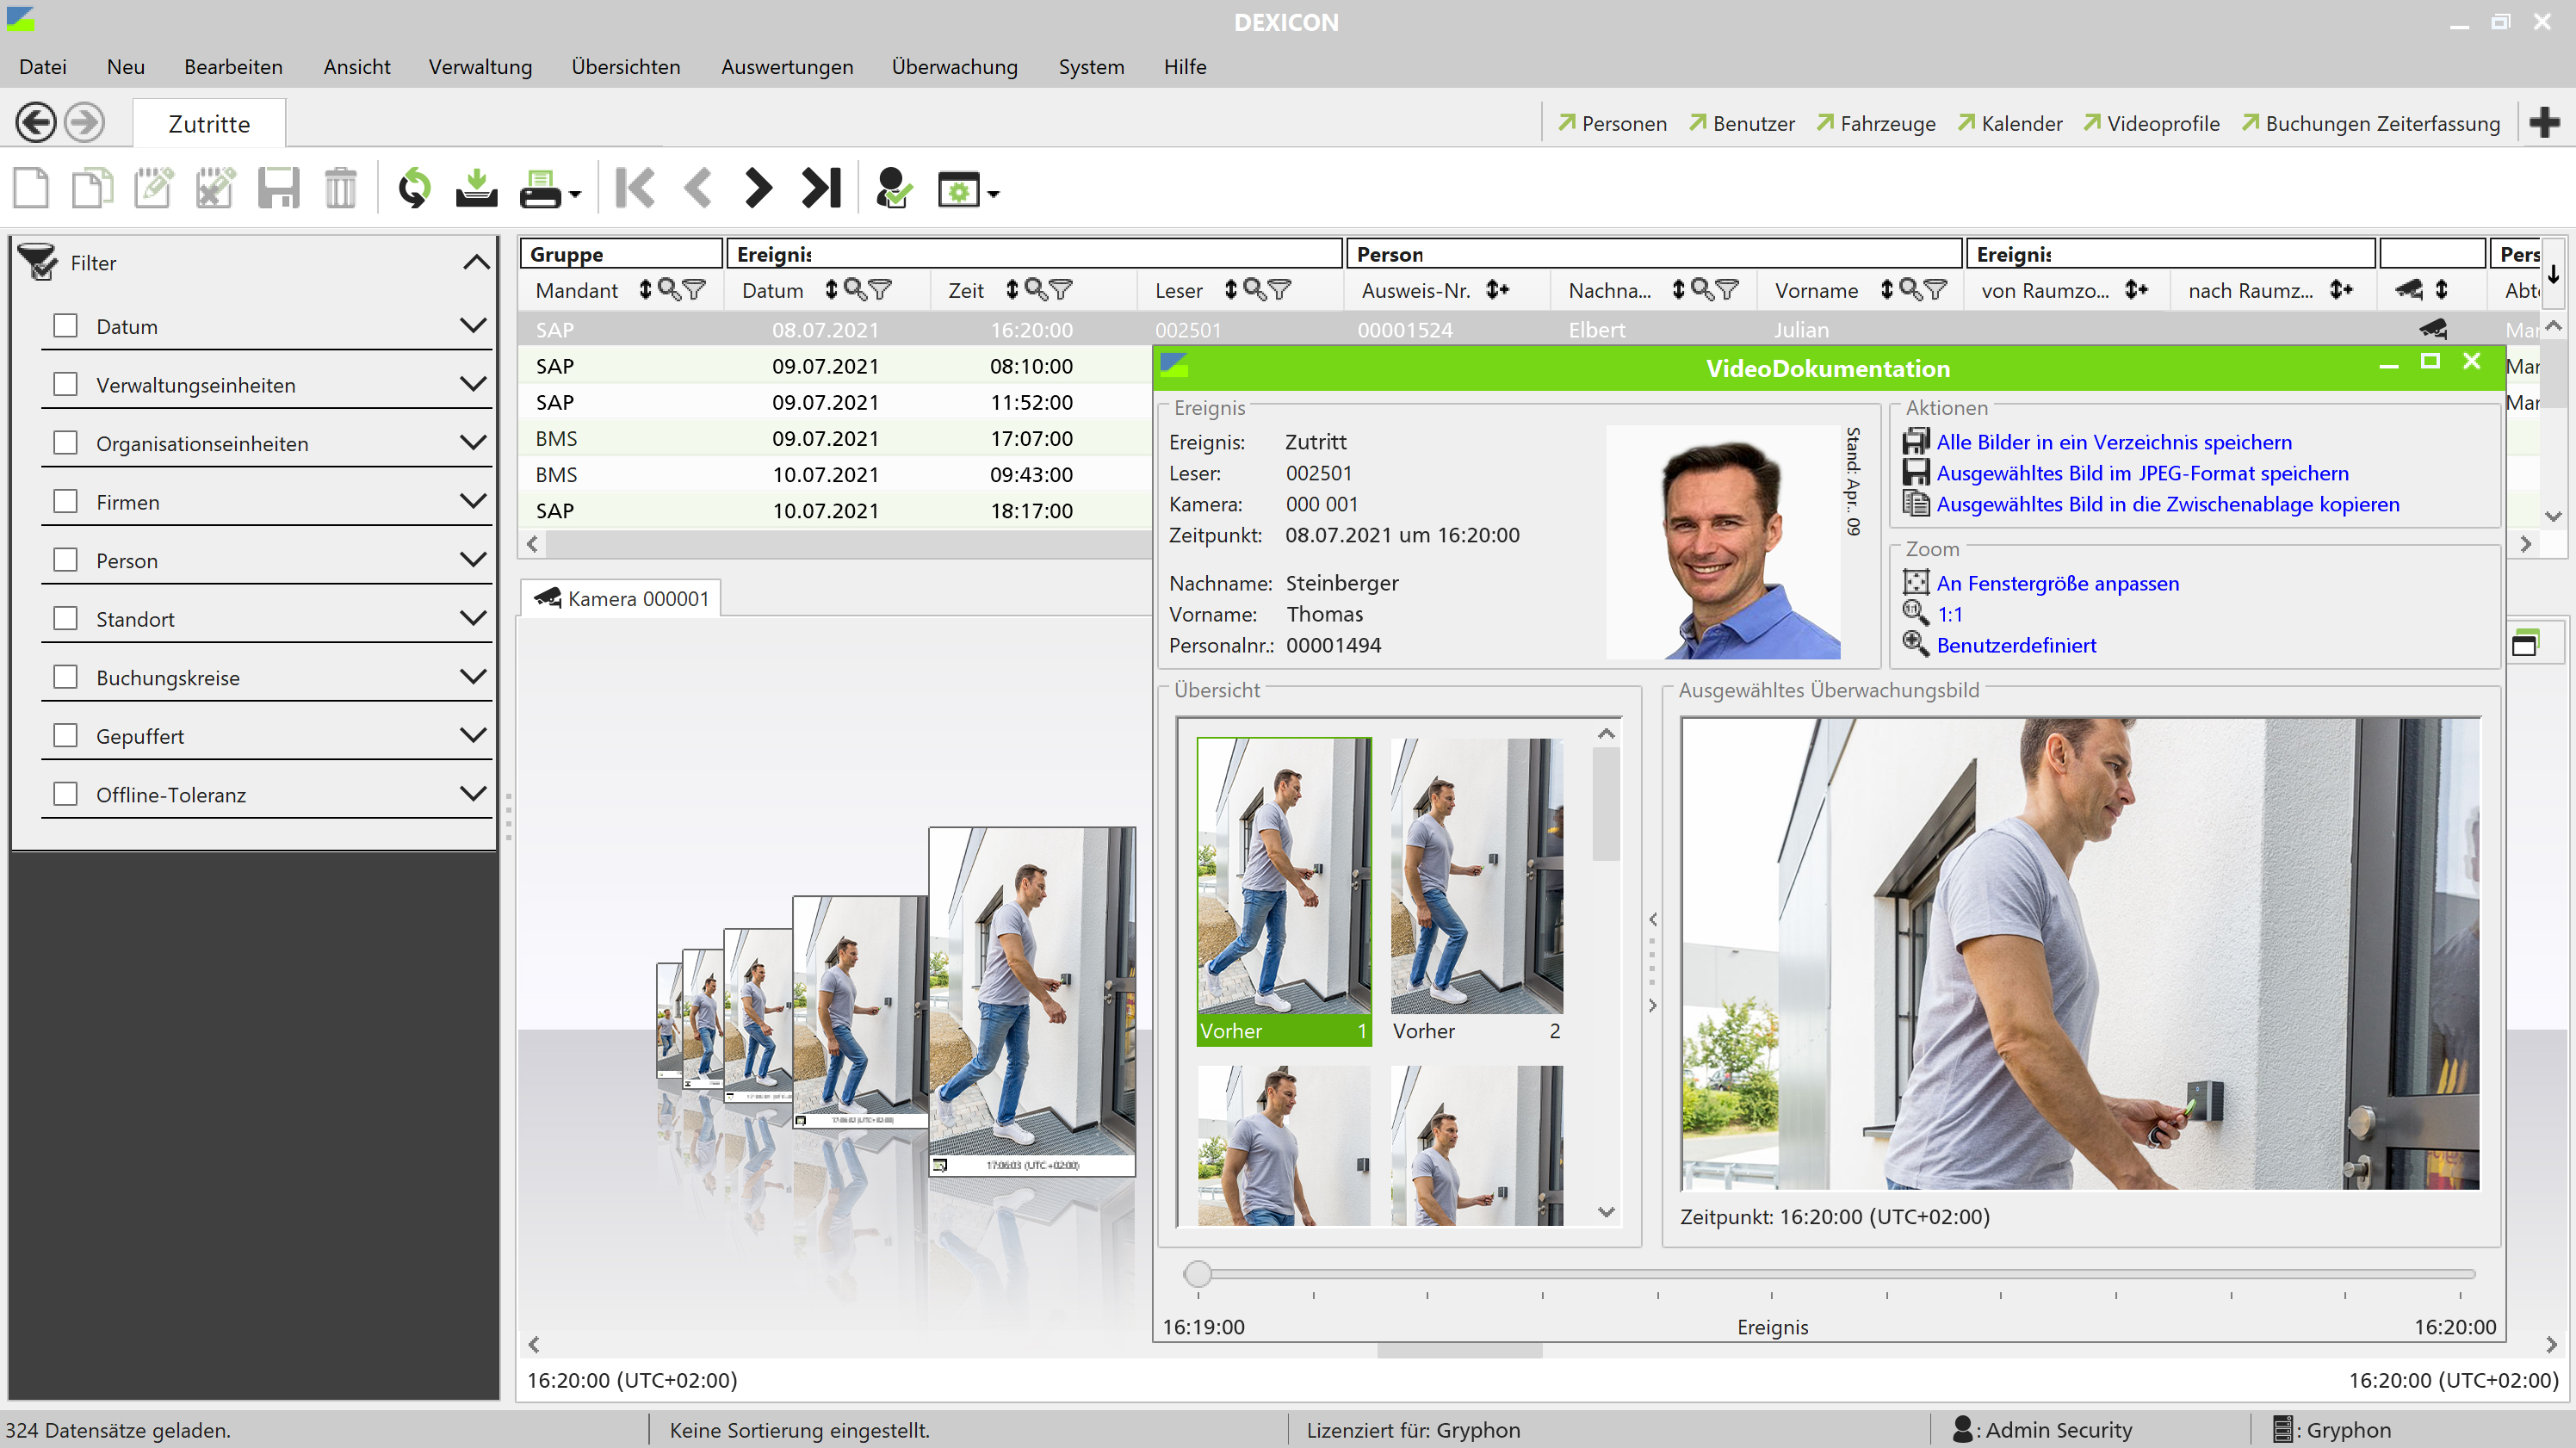Expand the Standort filter chevron
2576x1448 pixels.
473,618
